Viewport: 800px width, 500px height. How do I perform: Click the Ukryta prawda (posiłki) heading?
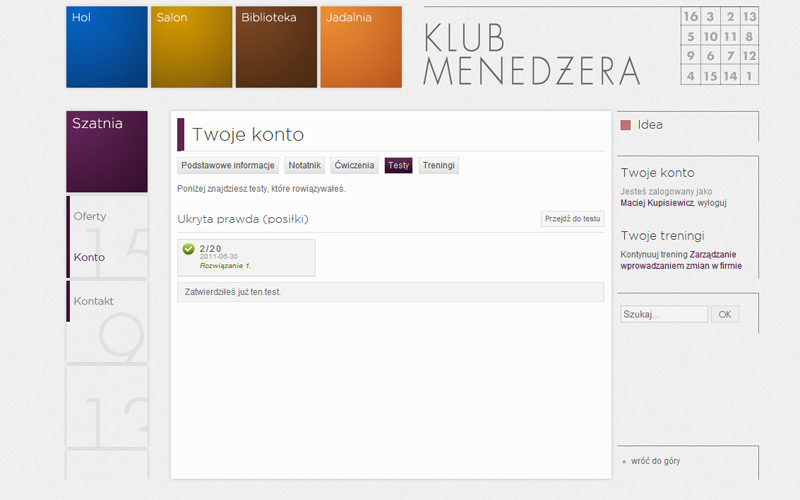pos(243,219)
